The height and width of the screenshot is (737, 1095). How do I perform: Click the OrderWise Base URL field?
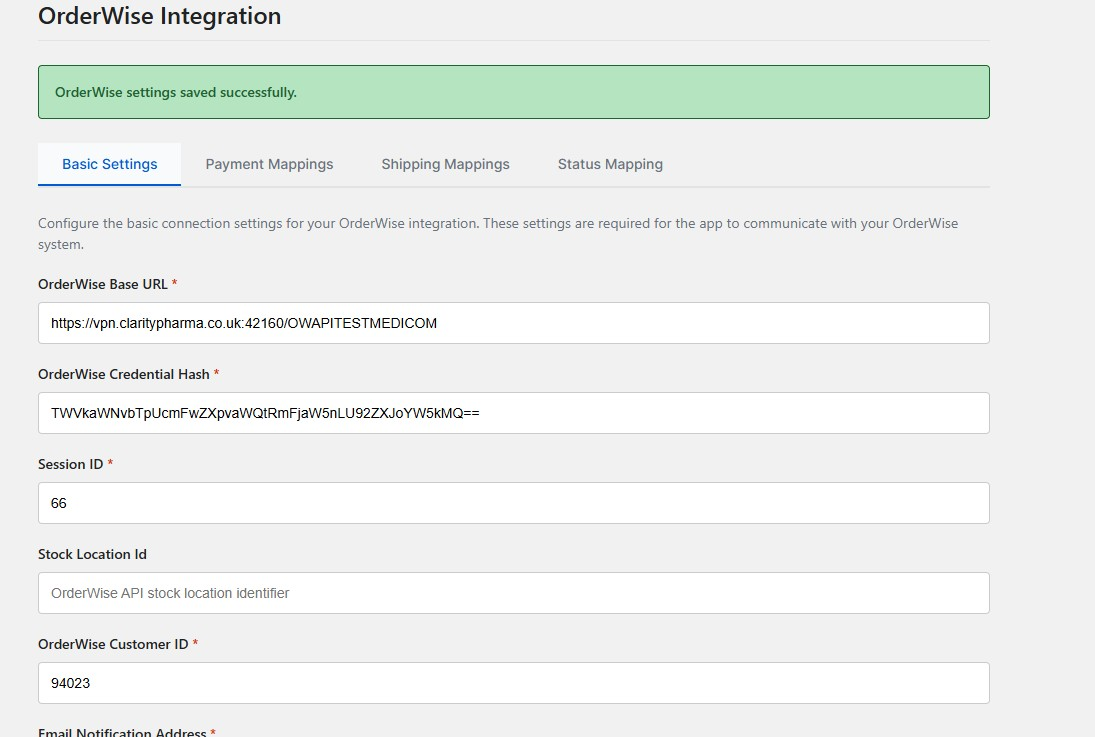(514, 323)
